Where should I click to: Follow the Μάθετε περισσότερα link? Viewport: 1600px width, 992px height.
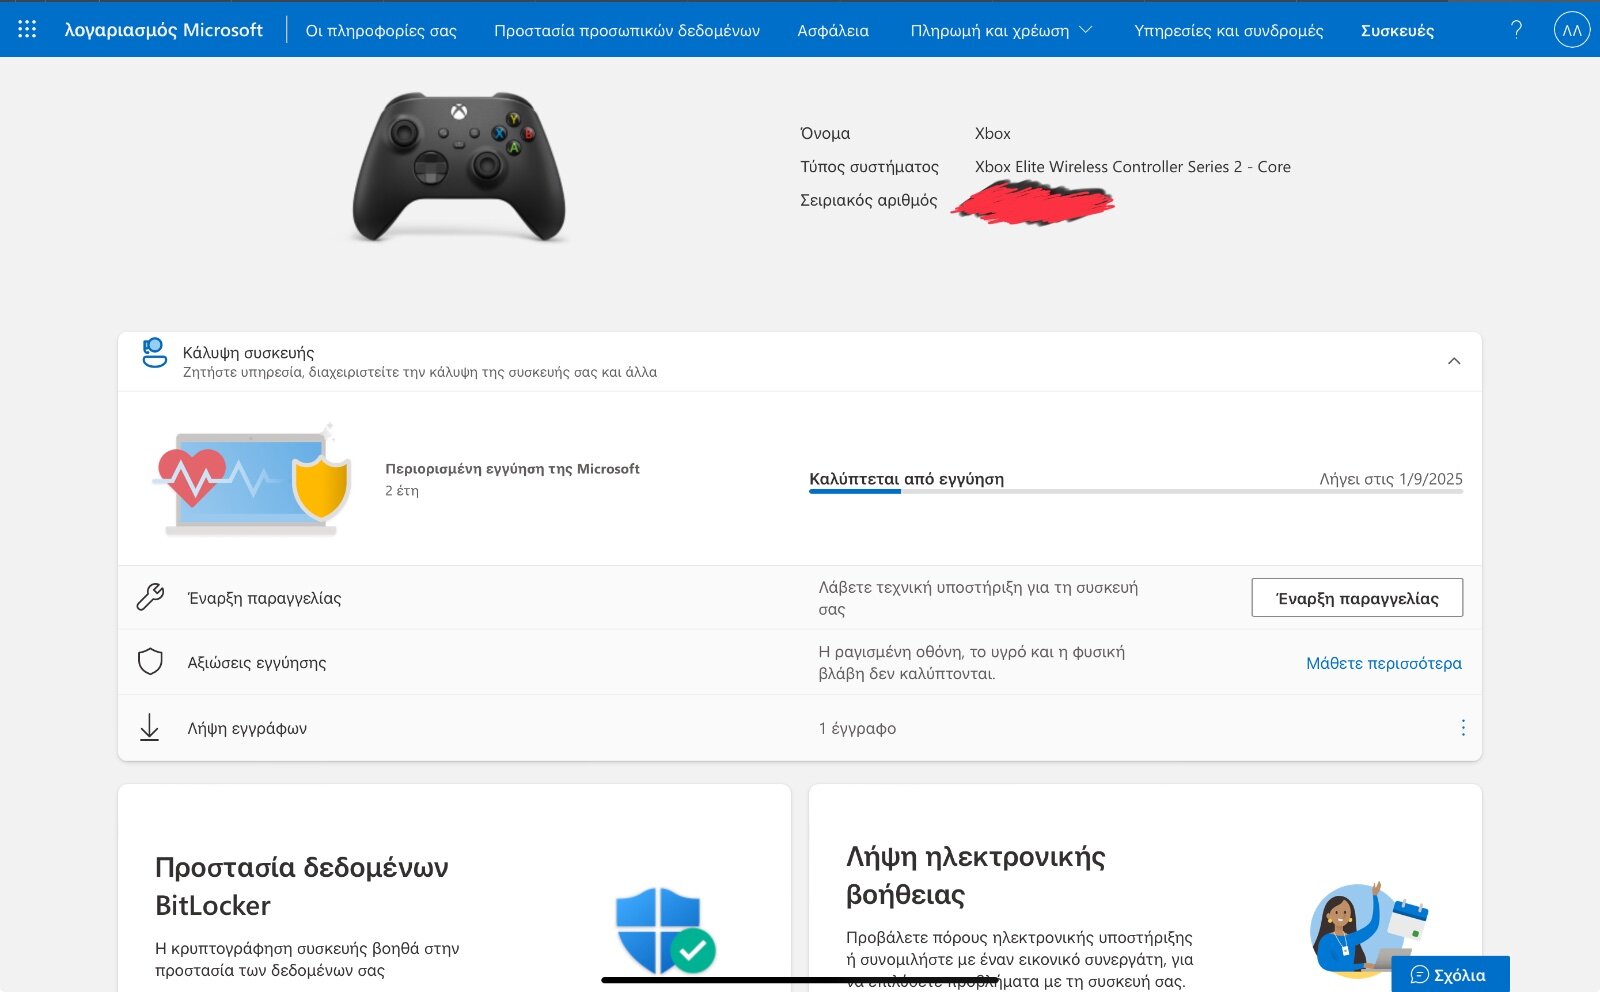pyautogui.click(x=1384, y=663)
